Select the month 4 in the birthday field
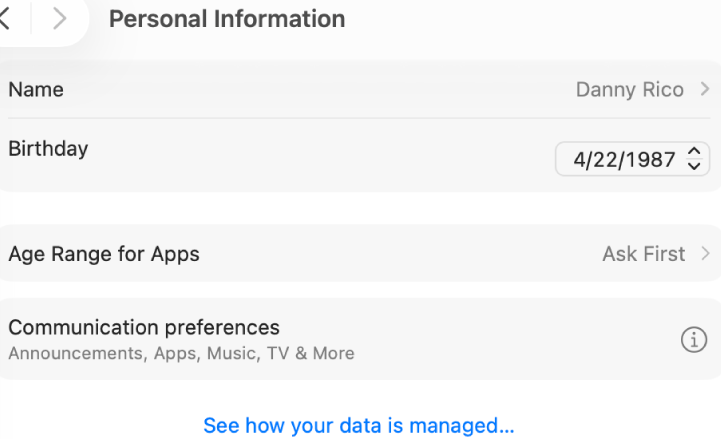This screenshot has height=439, width=721. 578,160
